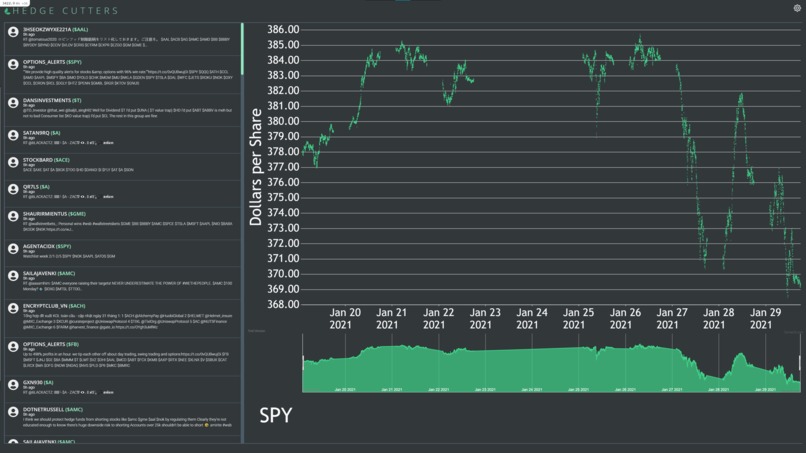This screenshot has height=453, width=806.
Task: Click the SHAURIRMIENTUS avatar icon
Action: 13,216
